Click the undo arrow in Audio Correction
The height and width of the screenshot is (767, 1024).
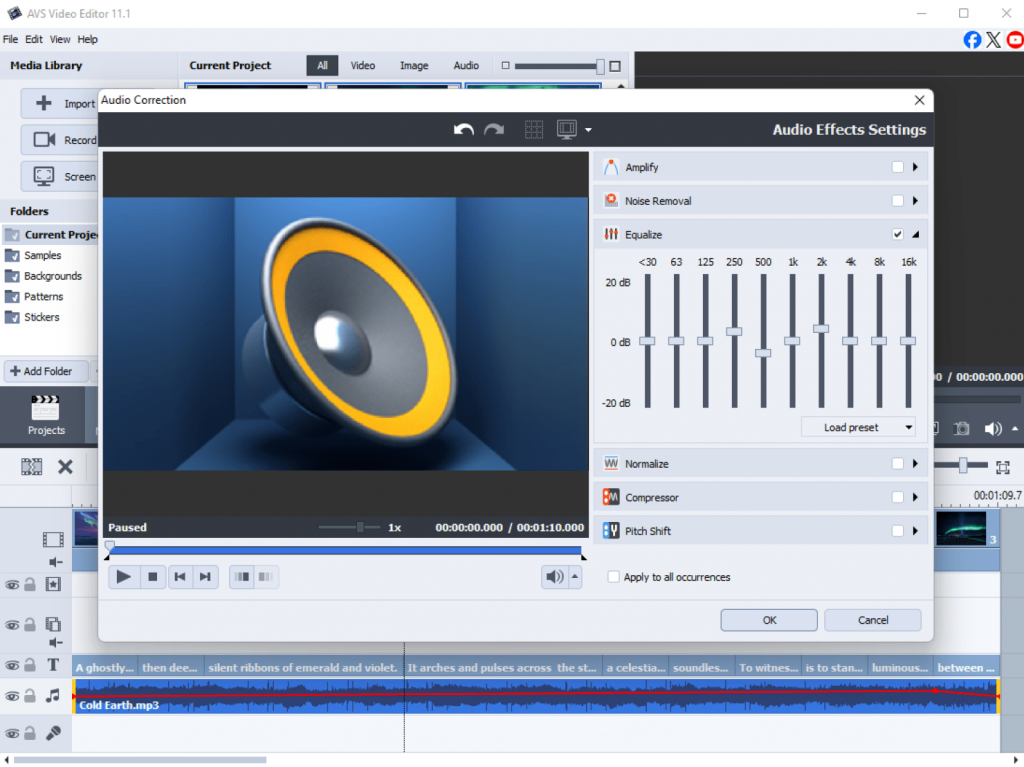[463, 130]
